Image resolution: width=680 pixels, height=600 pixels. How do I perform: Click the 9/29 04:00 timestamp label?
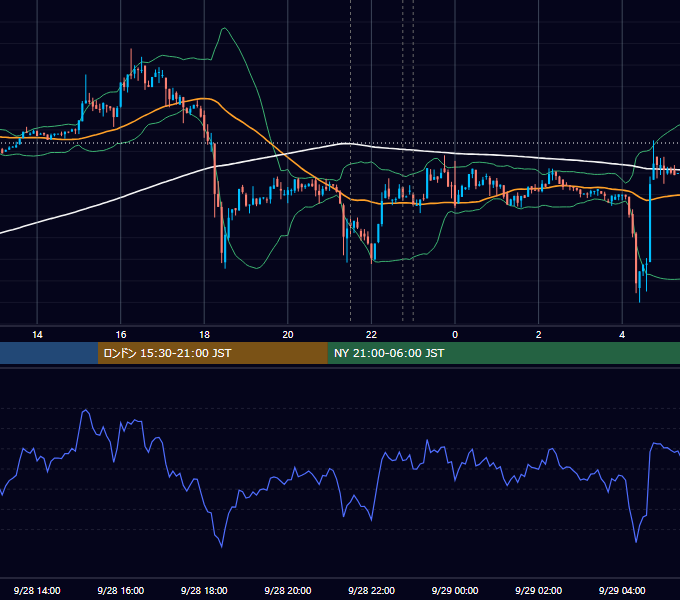[x=622, y=590]
